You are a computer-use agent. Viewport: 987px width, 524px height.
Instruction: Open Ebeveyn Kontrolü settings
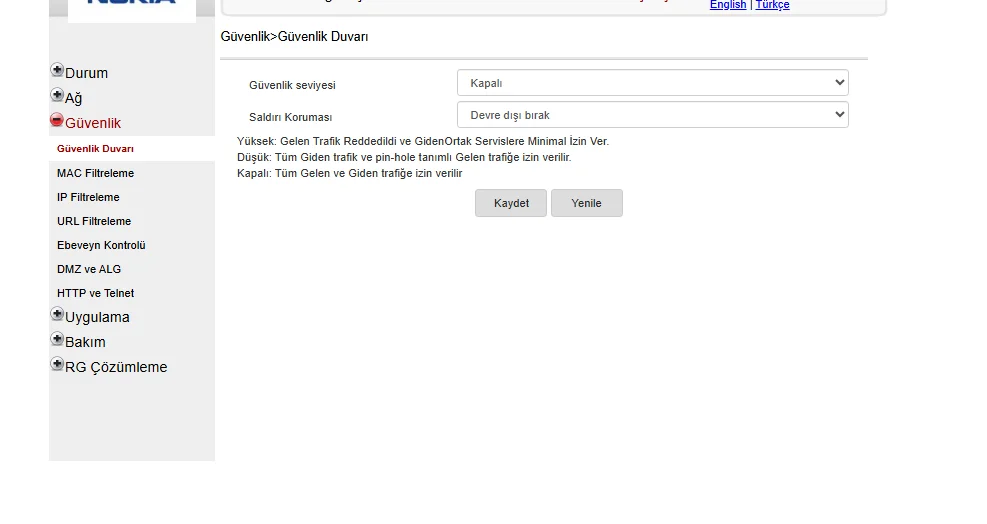pyautogui.click(x=101, y=245)
